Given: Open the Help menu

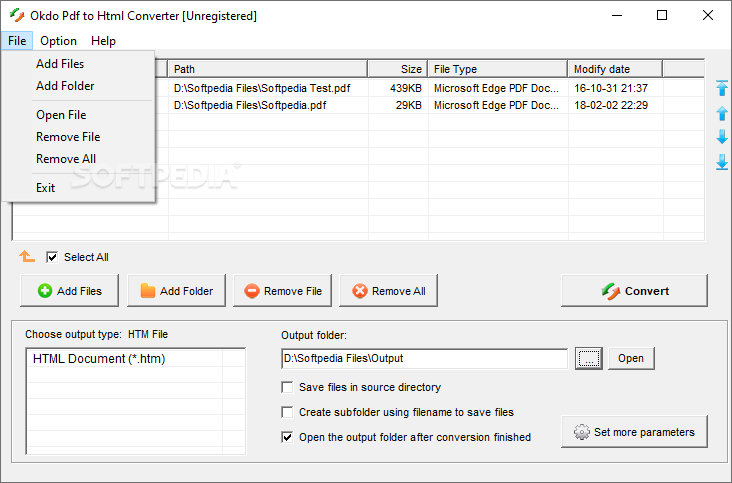Looking at the screenshot, I should tap(103, 41).
